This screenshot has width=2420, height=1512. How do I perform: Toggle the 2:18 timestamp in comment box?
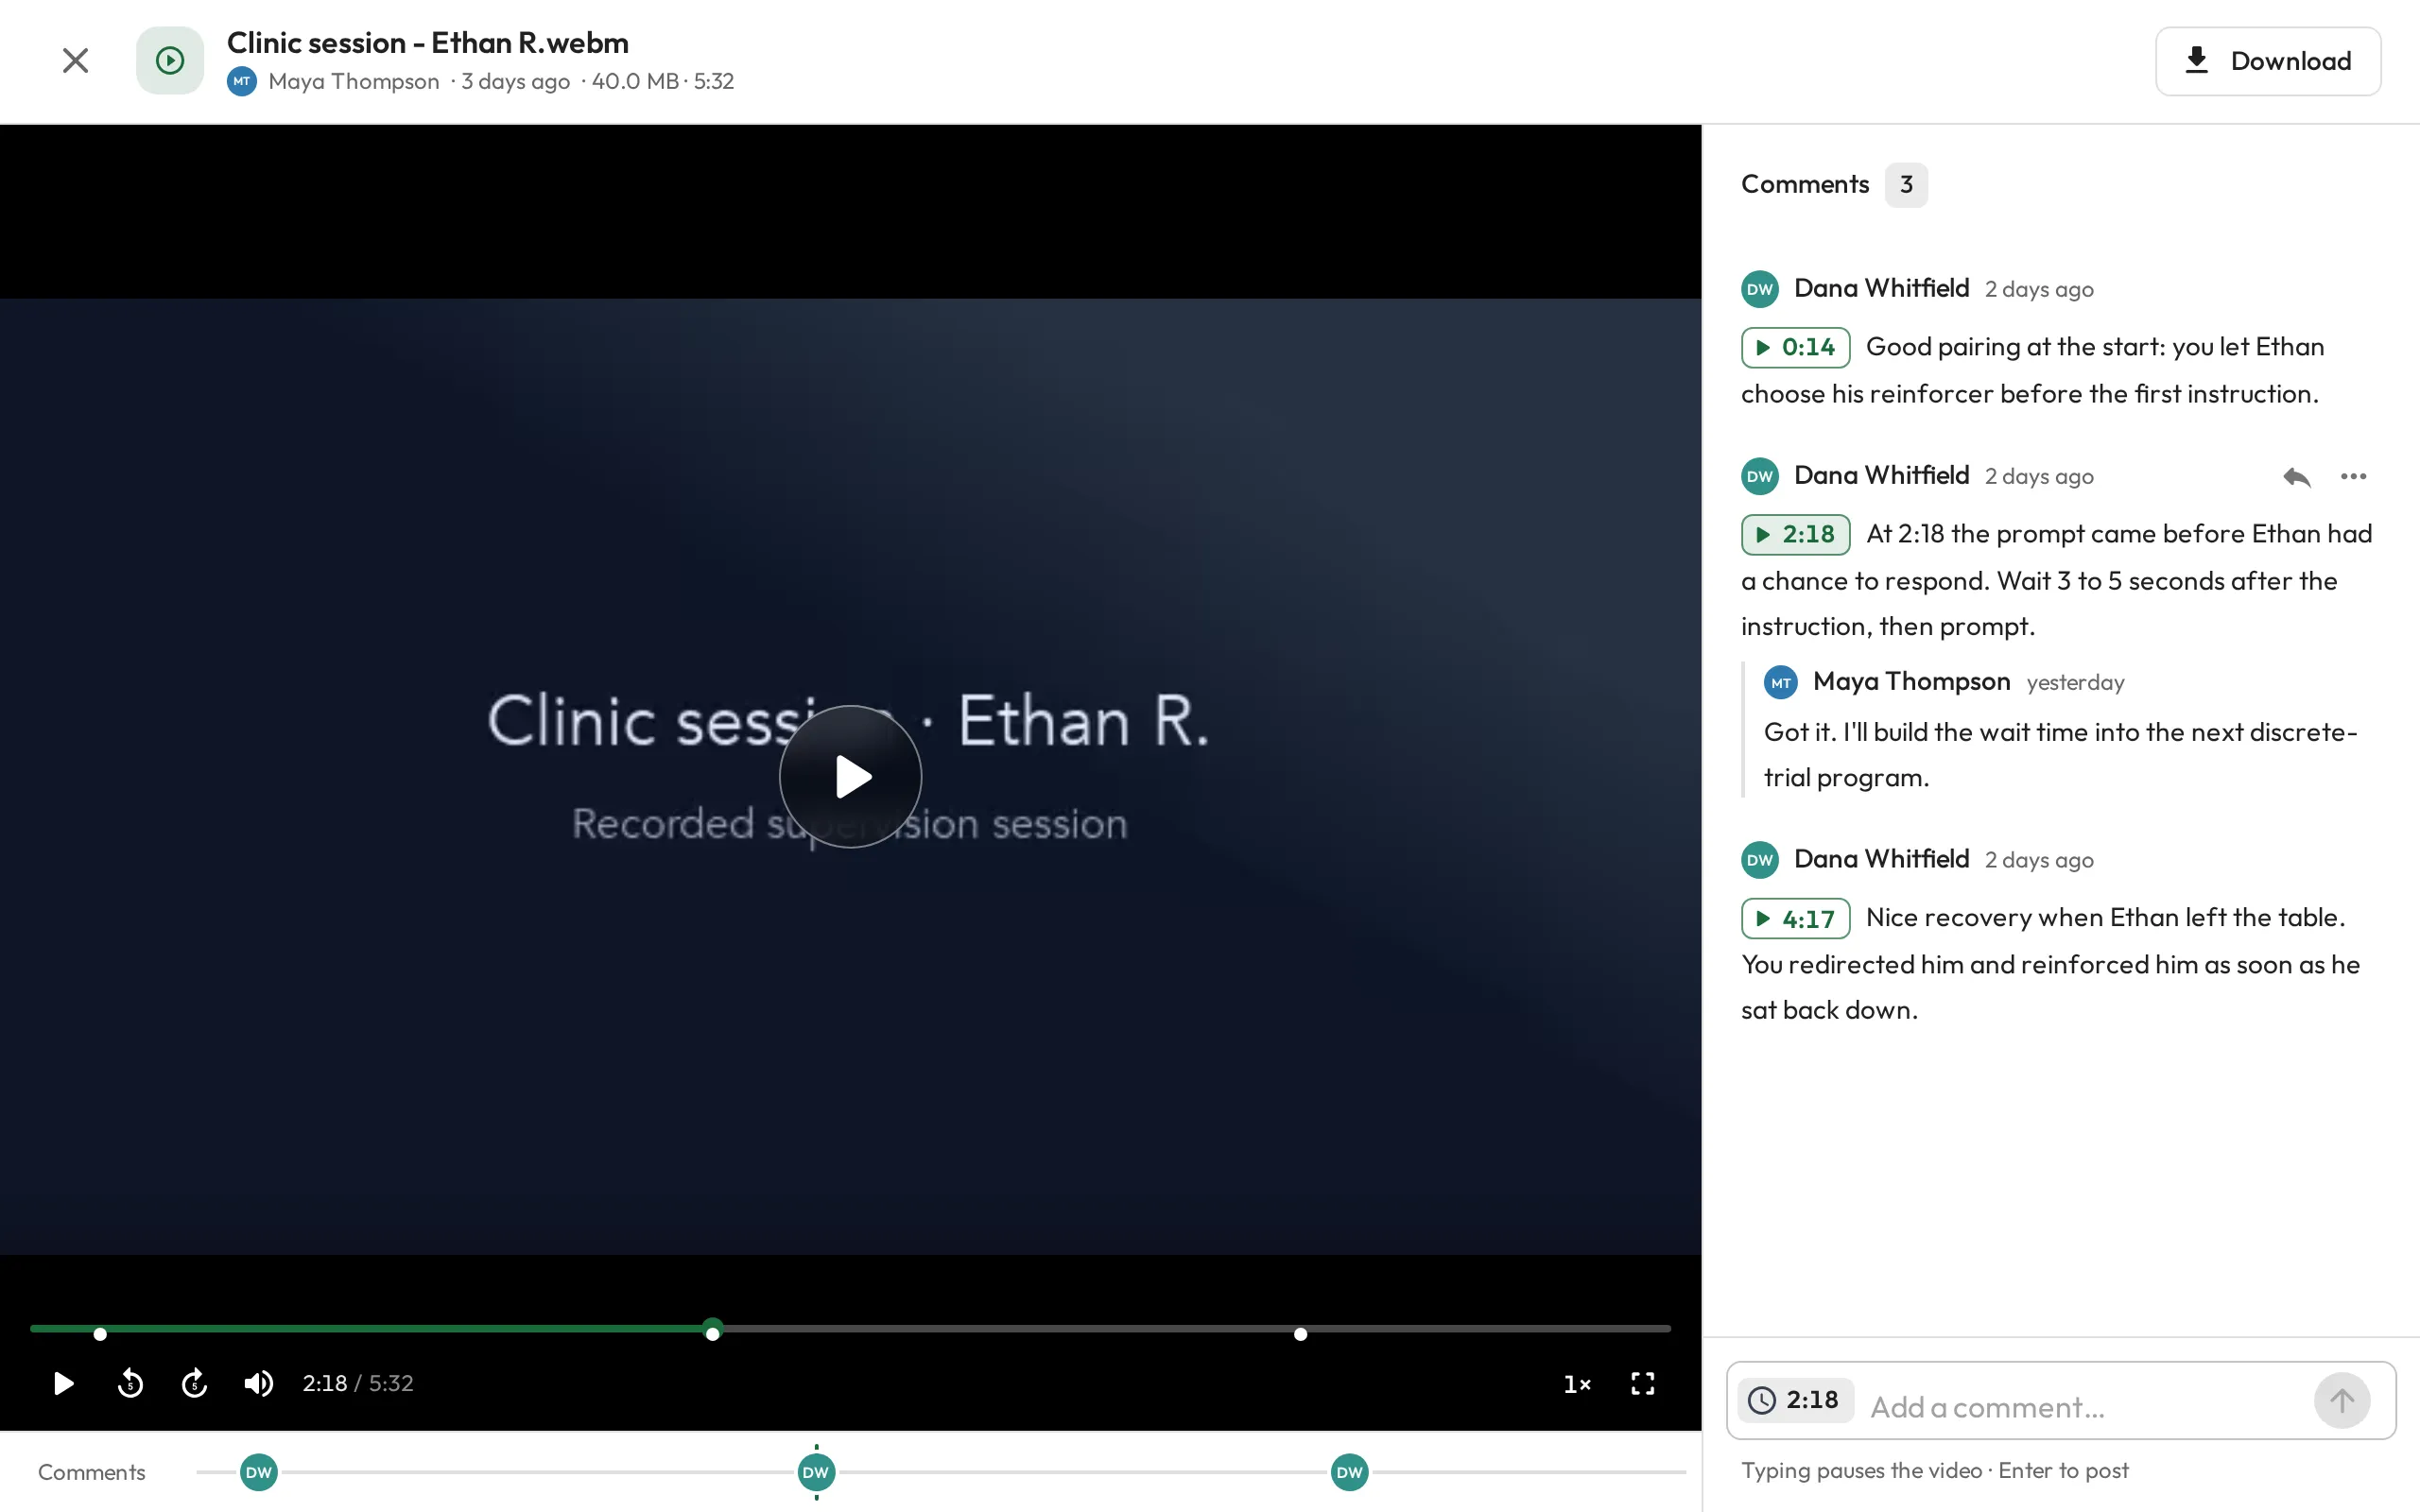(1795, 1400)
